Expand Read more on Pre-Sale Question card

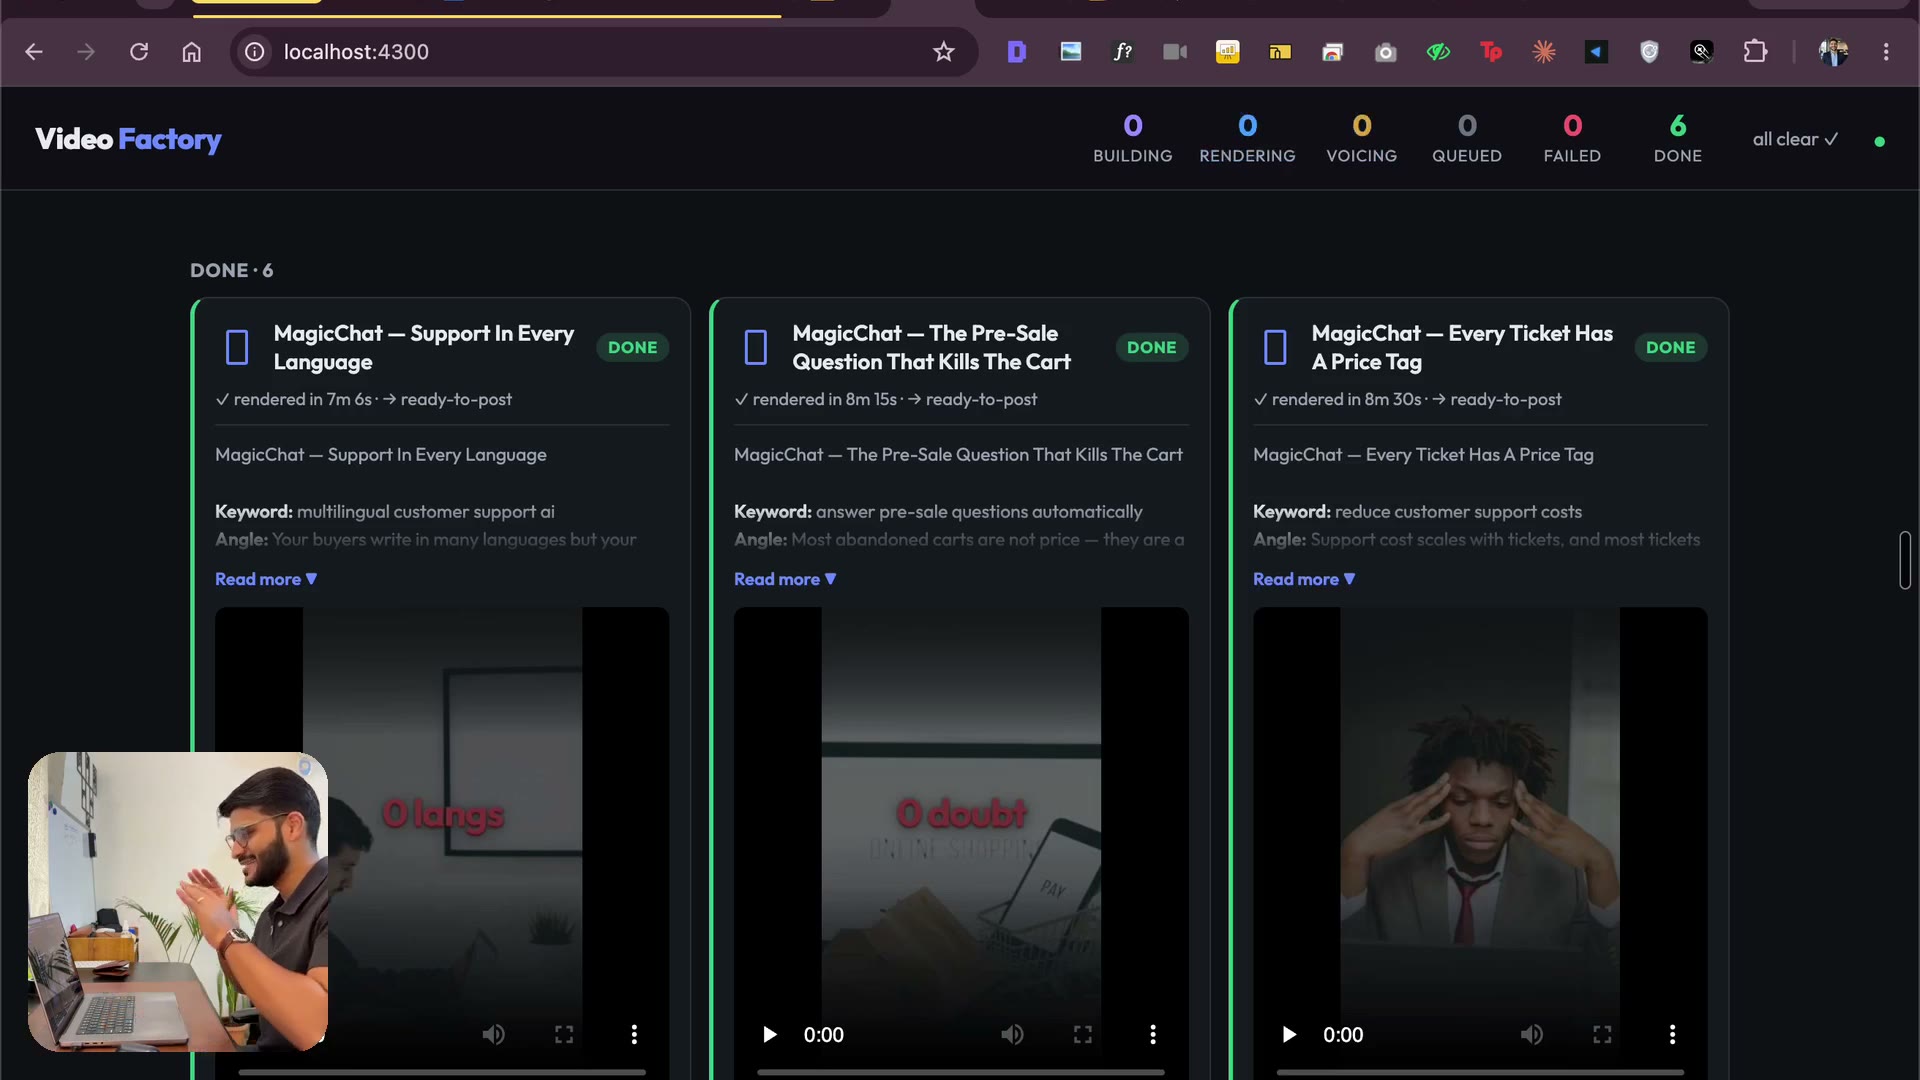(x=785, y=579)
